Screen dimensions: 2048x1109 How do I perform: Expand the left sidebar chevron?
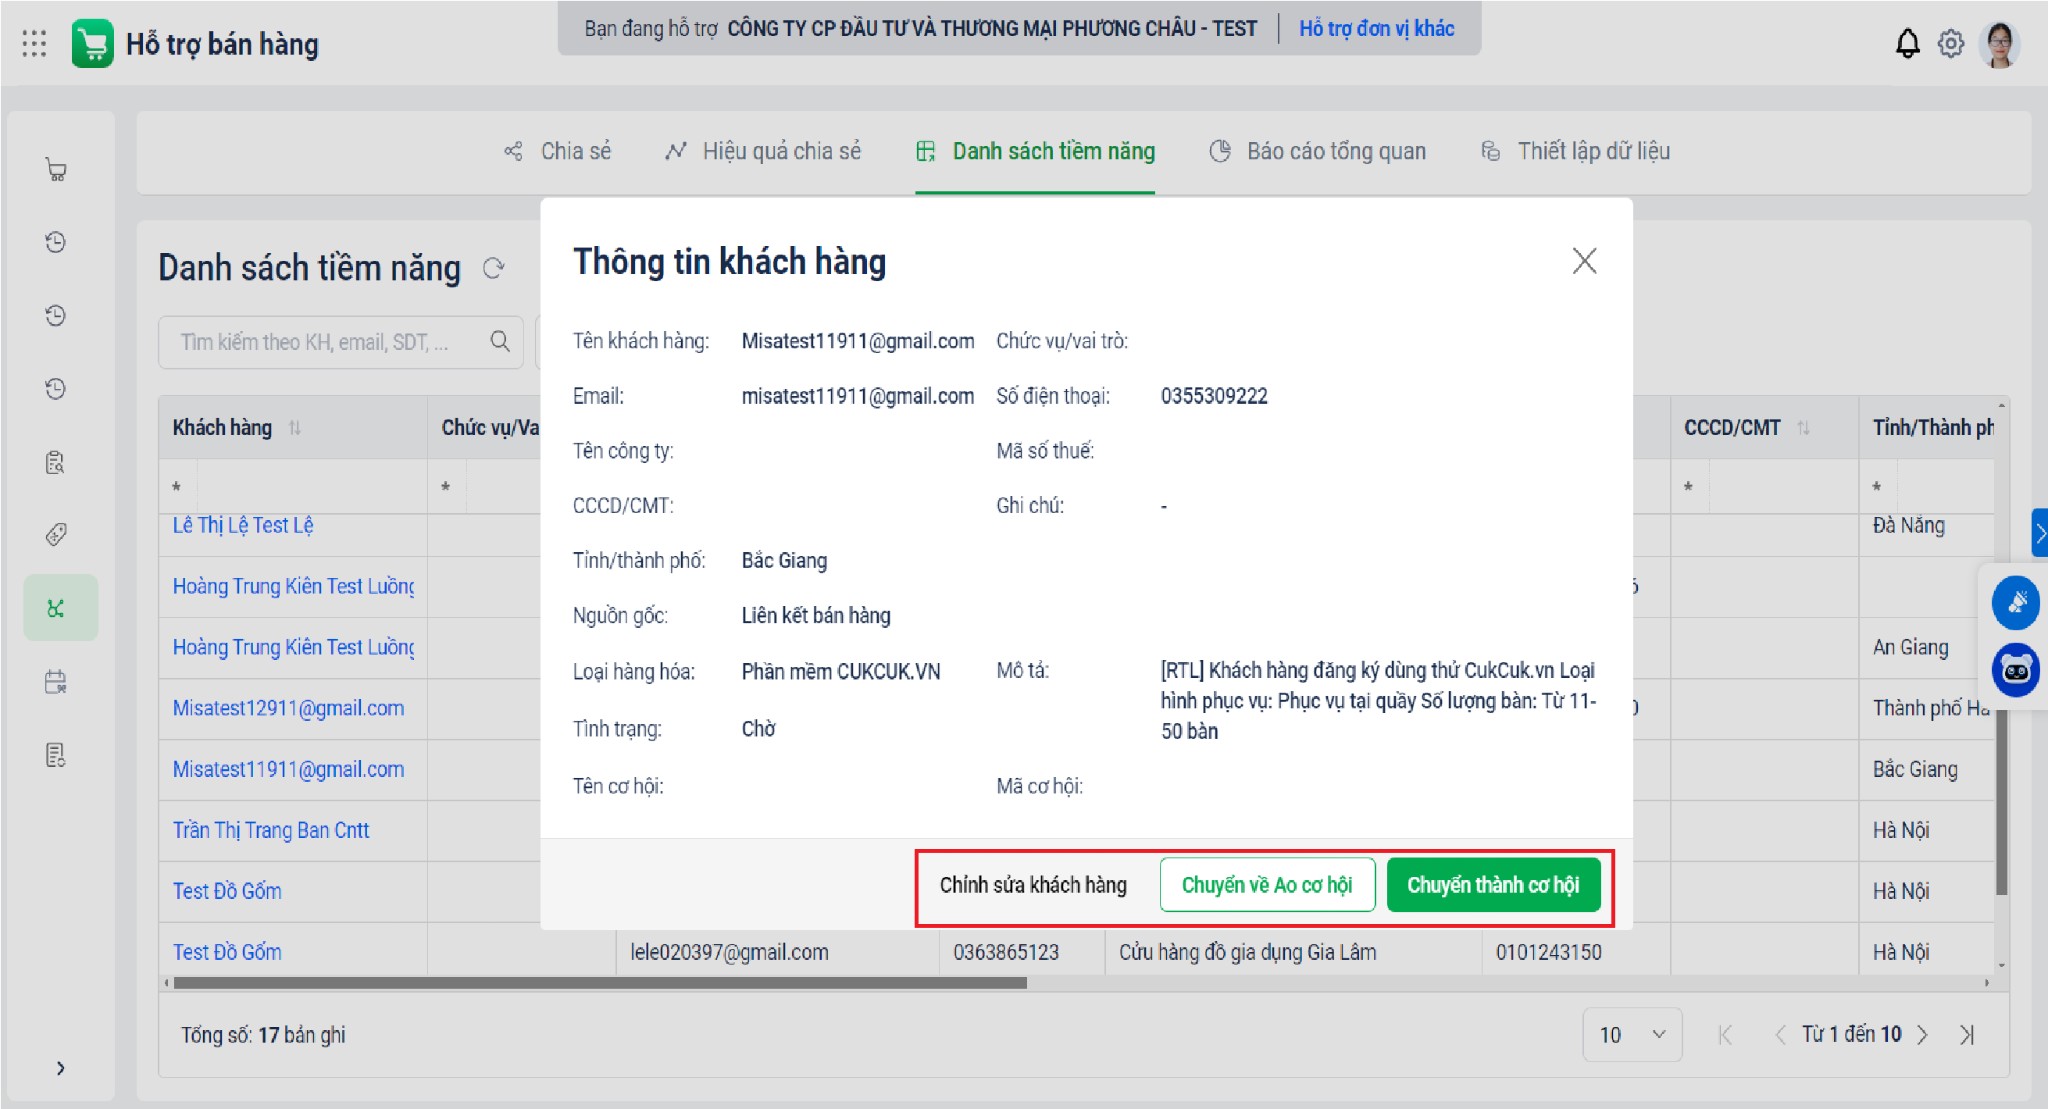(x=60, y=1068)
